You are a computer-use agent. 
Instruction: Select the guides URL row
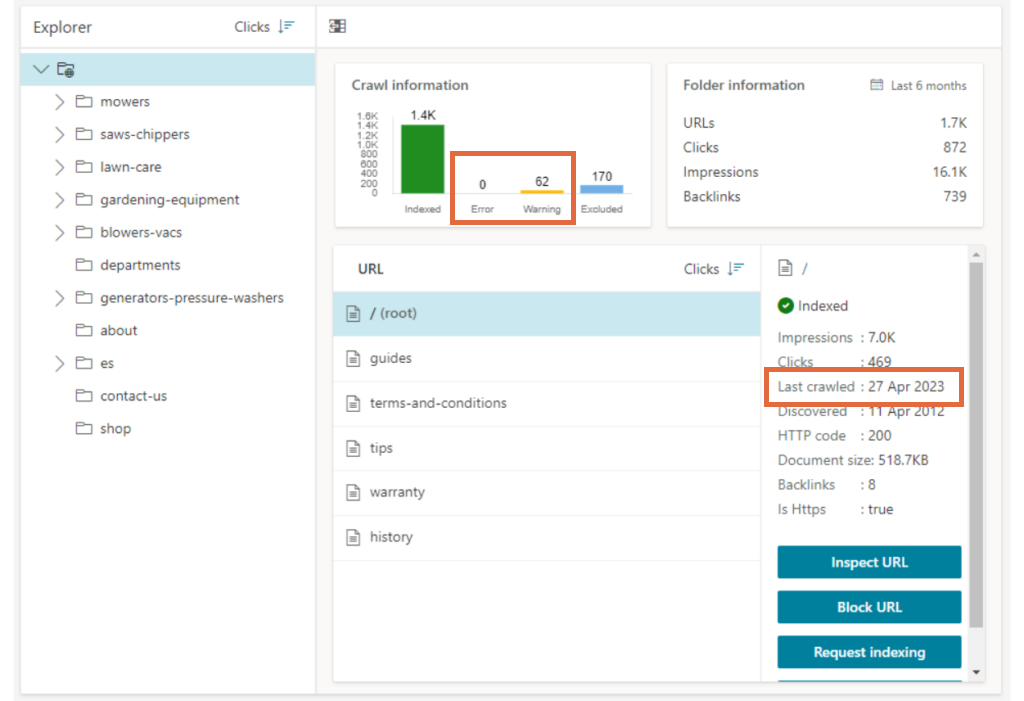(x=547, y=359)
